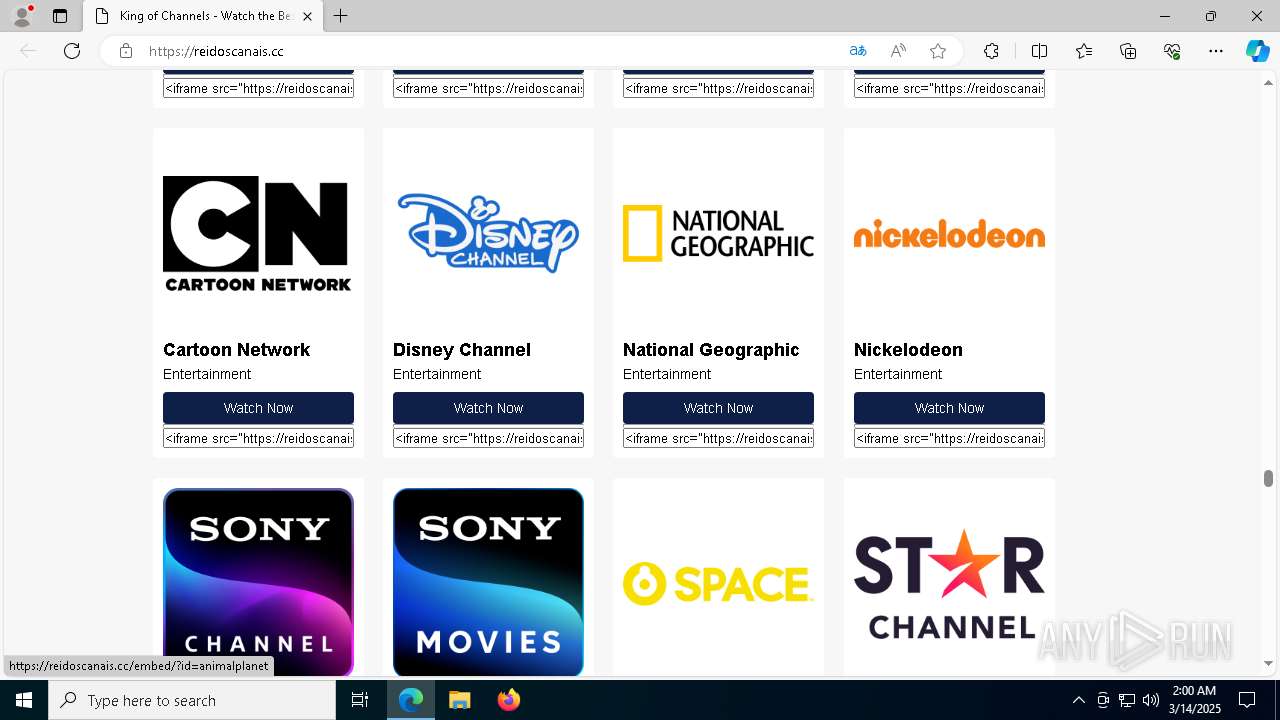1280x720 pixels.
Task: Watch Now for Cartoon Network
Action: click(258, 408)
